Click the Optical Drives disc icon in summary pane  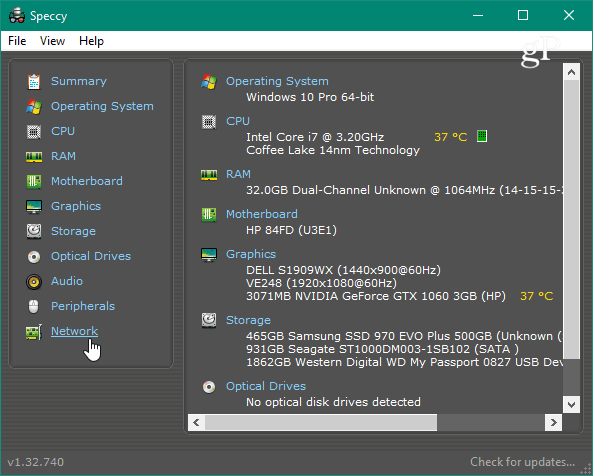[x=209, y=387]
